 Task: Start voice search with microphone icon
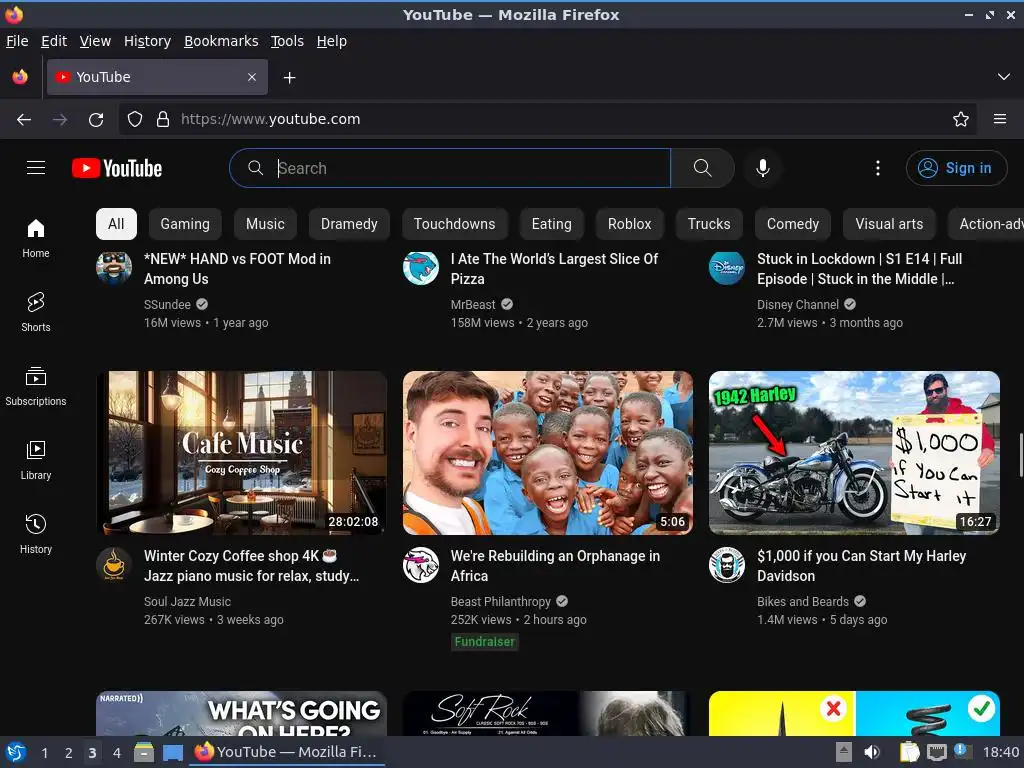point(762,168)
